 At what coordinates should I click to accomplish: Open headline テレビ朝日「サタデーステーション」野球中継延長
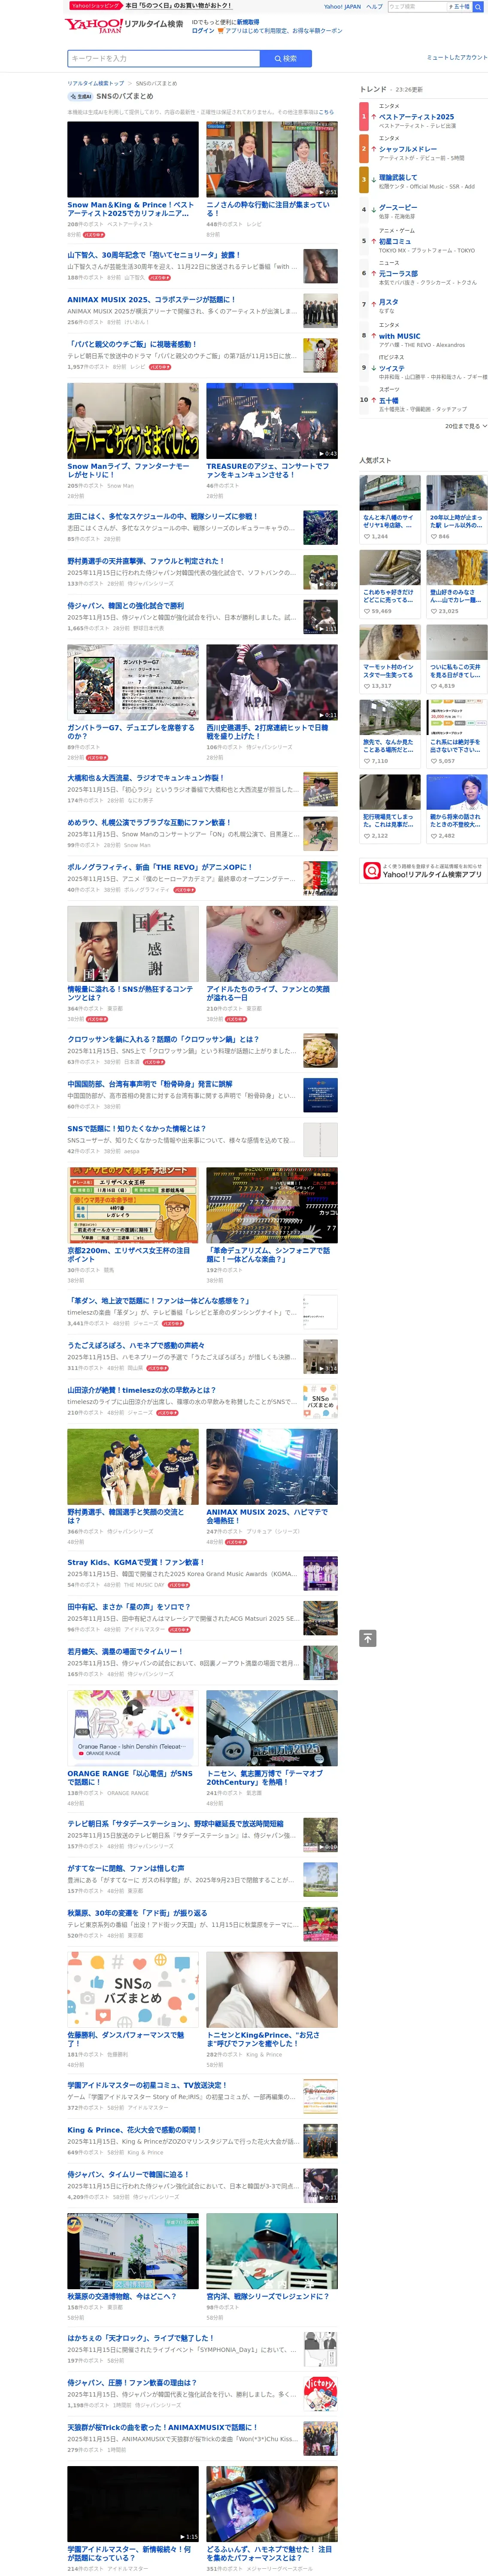pos(175,1824)
